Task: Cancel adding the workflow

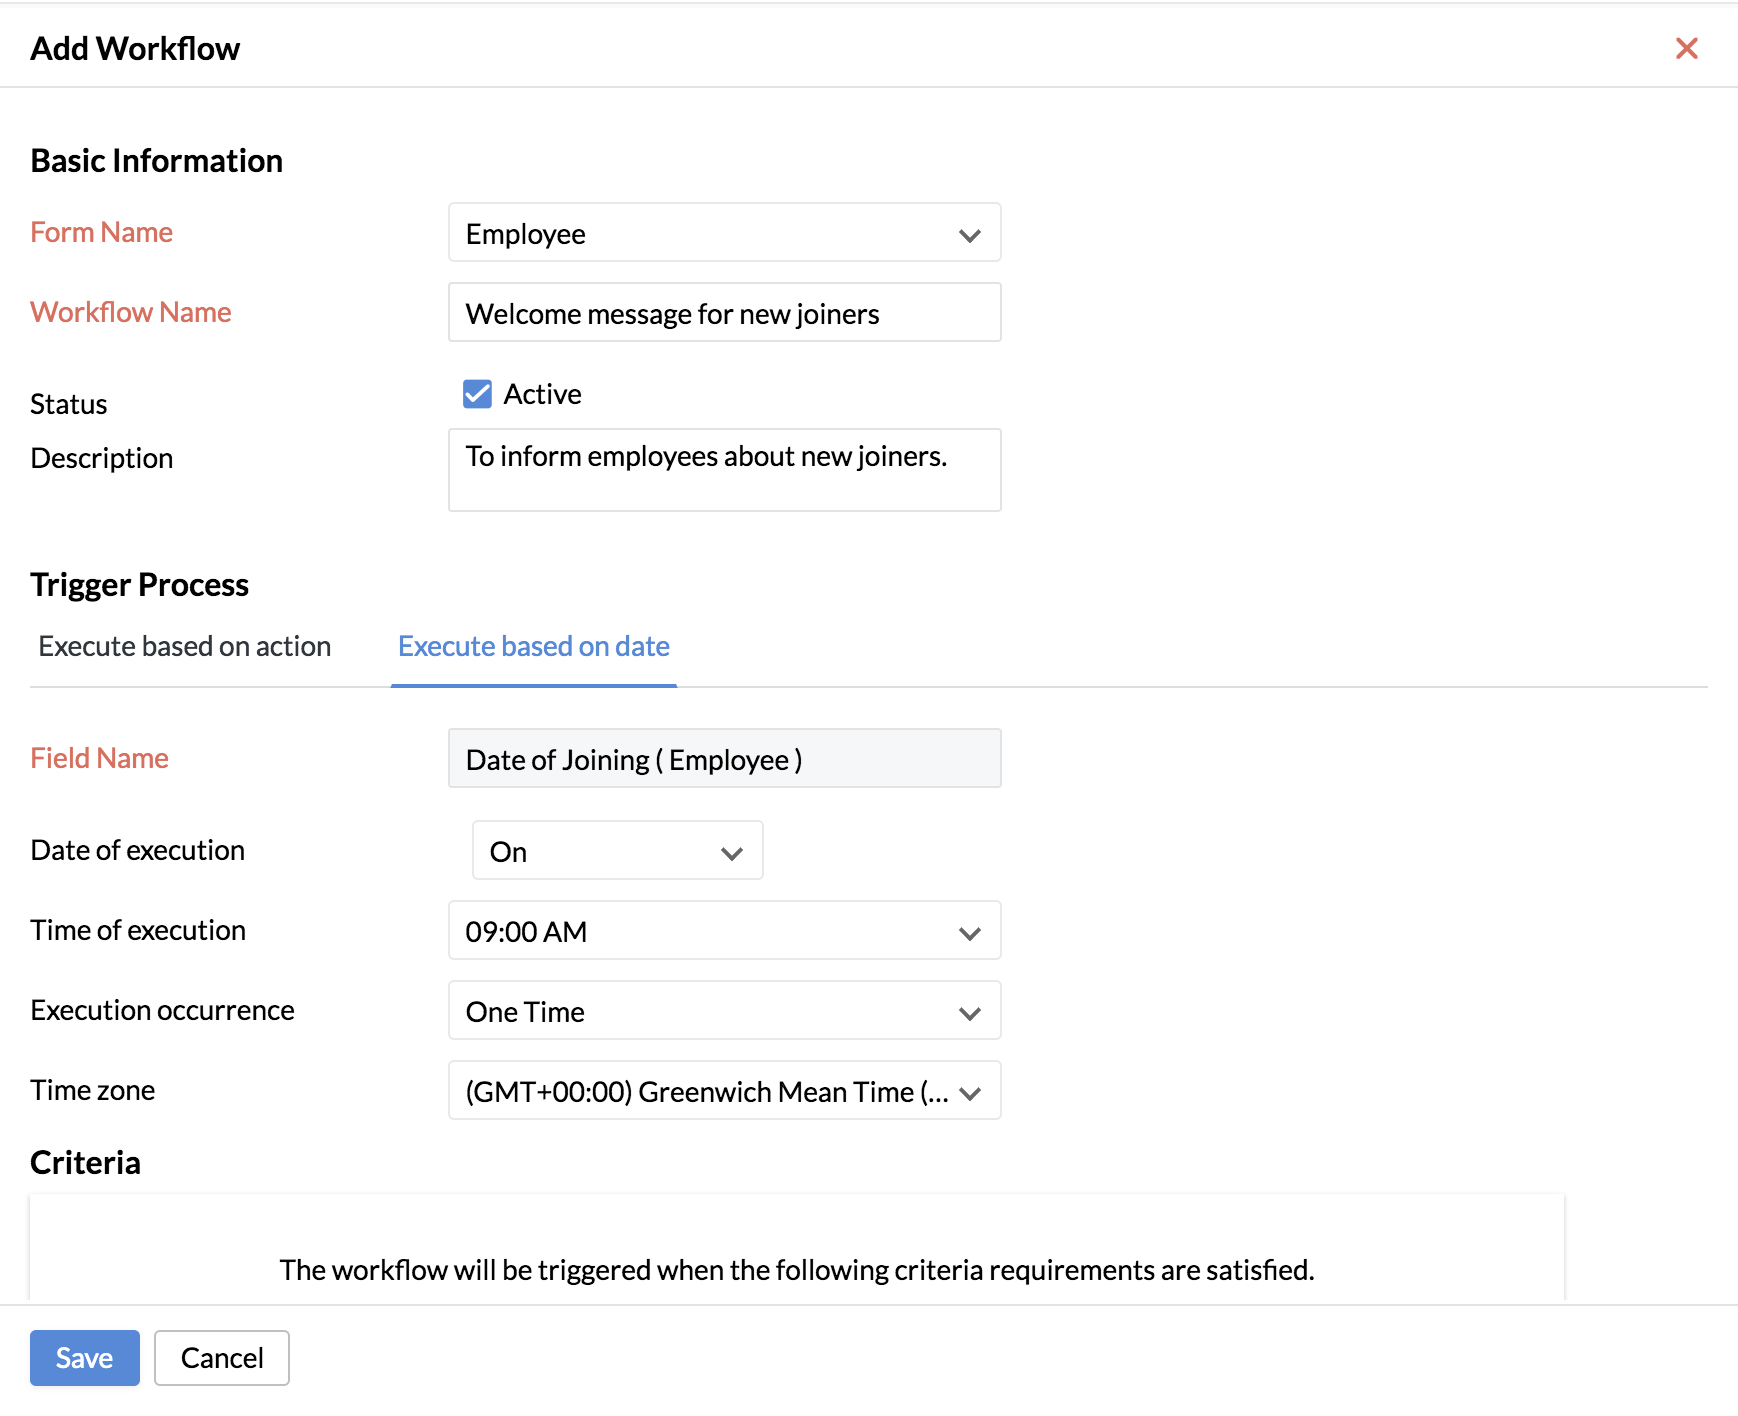Action: click(x=222, y=1358)
